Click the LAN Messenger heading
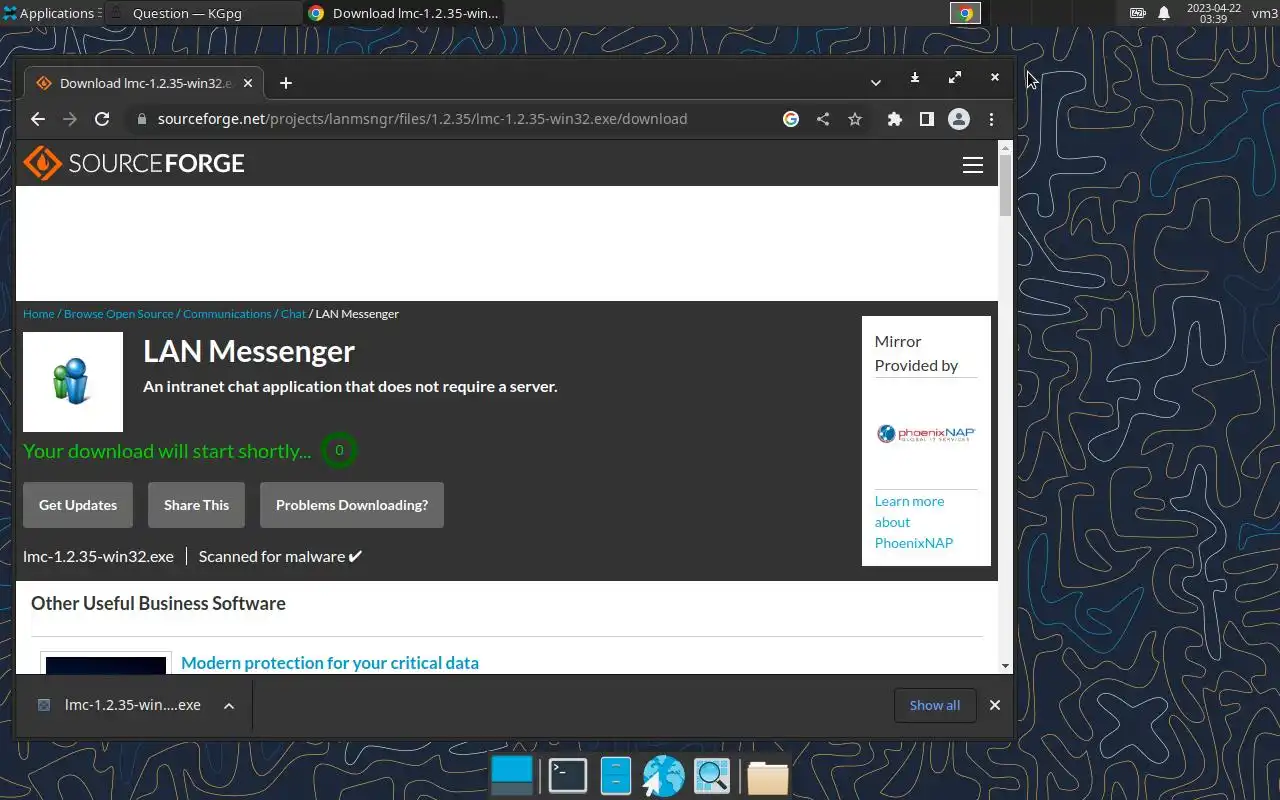1280x800 pixels. [249, 351]
